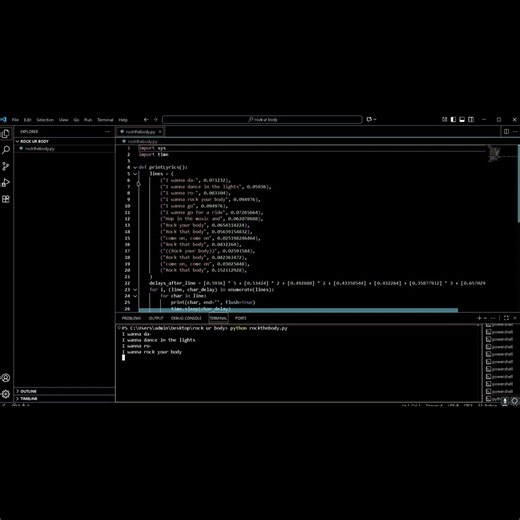Screen dimensions: 520x520
Task: Maximize the terminal panel size
Action: tap(506, 318)
